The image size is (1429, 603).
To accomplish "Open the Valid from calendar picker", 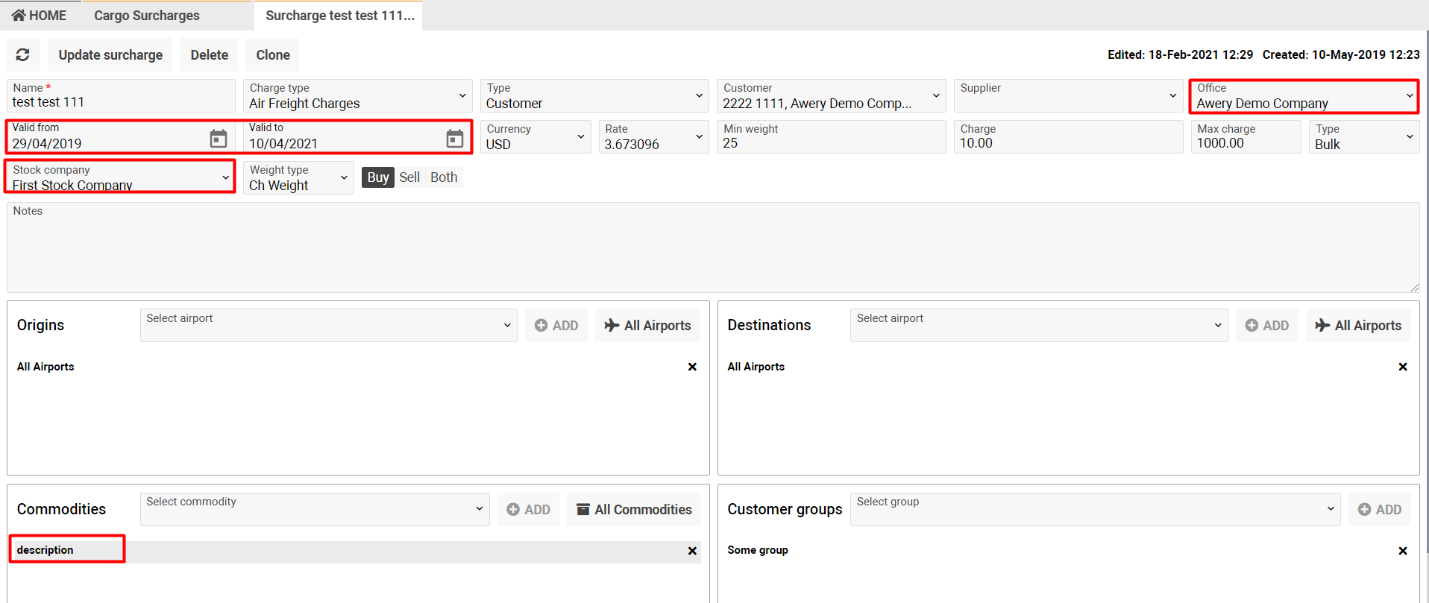I will (218, 138).
